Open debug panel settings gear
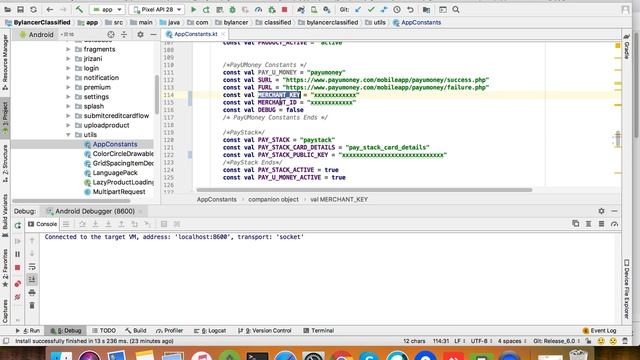Screen dimensions: 640x360 point(601,211)
